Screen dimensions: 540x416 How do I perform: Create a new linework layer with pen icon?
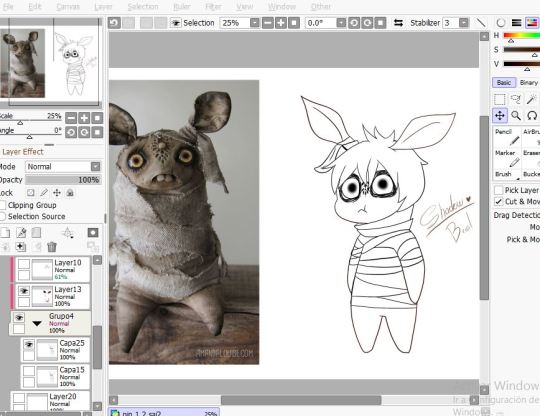click(21, 233)
